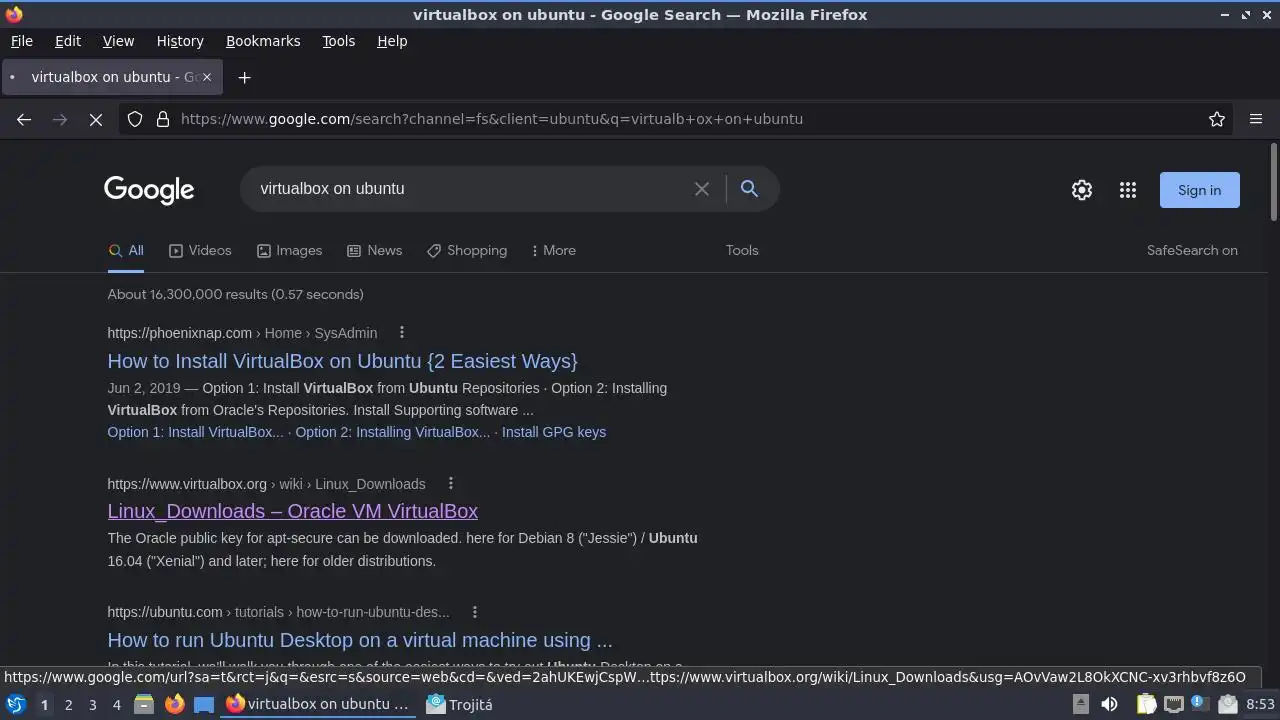Image resolution: width=1280 pixels, height=720 pixels.
Task: Switch to Shopping results
Action: click(467, 250)
